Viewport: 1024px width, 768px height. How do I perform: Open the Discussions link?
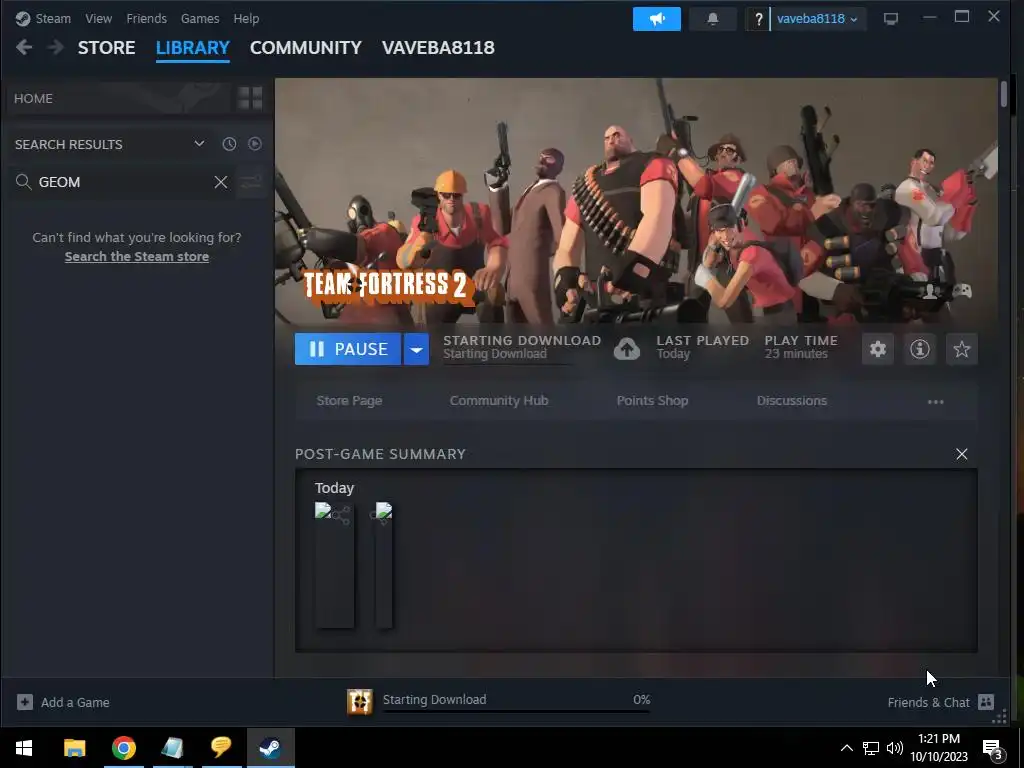coord(792,401)
